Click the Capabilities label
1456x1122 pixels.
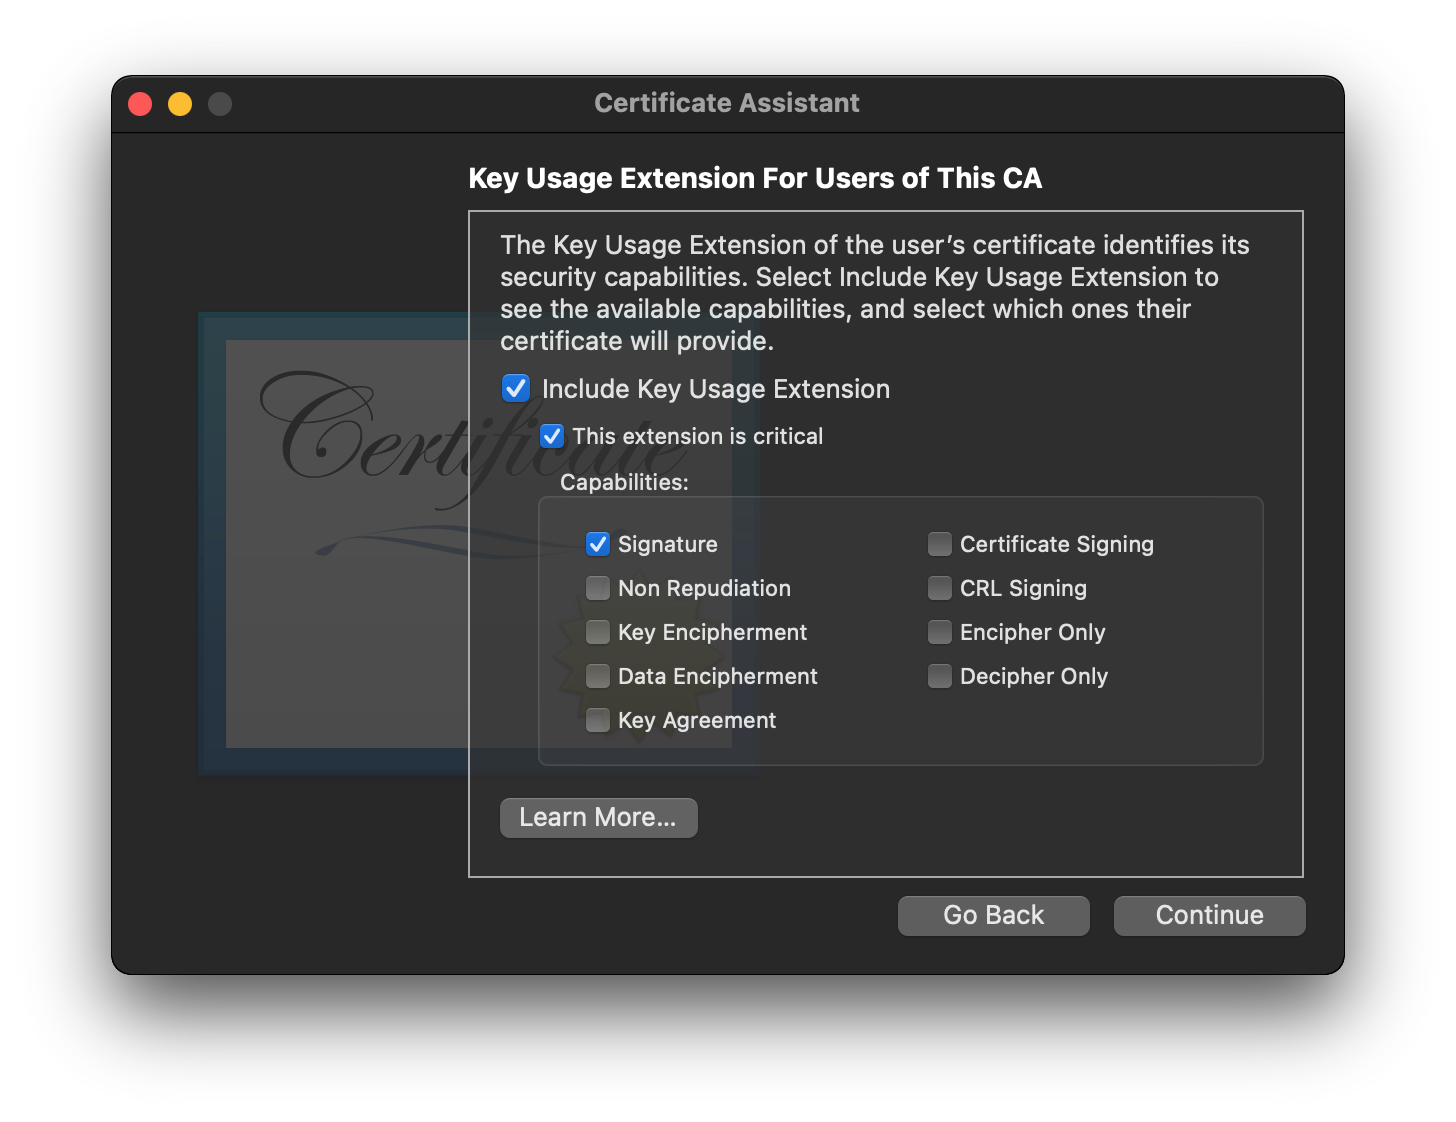(624, 482)
